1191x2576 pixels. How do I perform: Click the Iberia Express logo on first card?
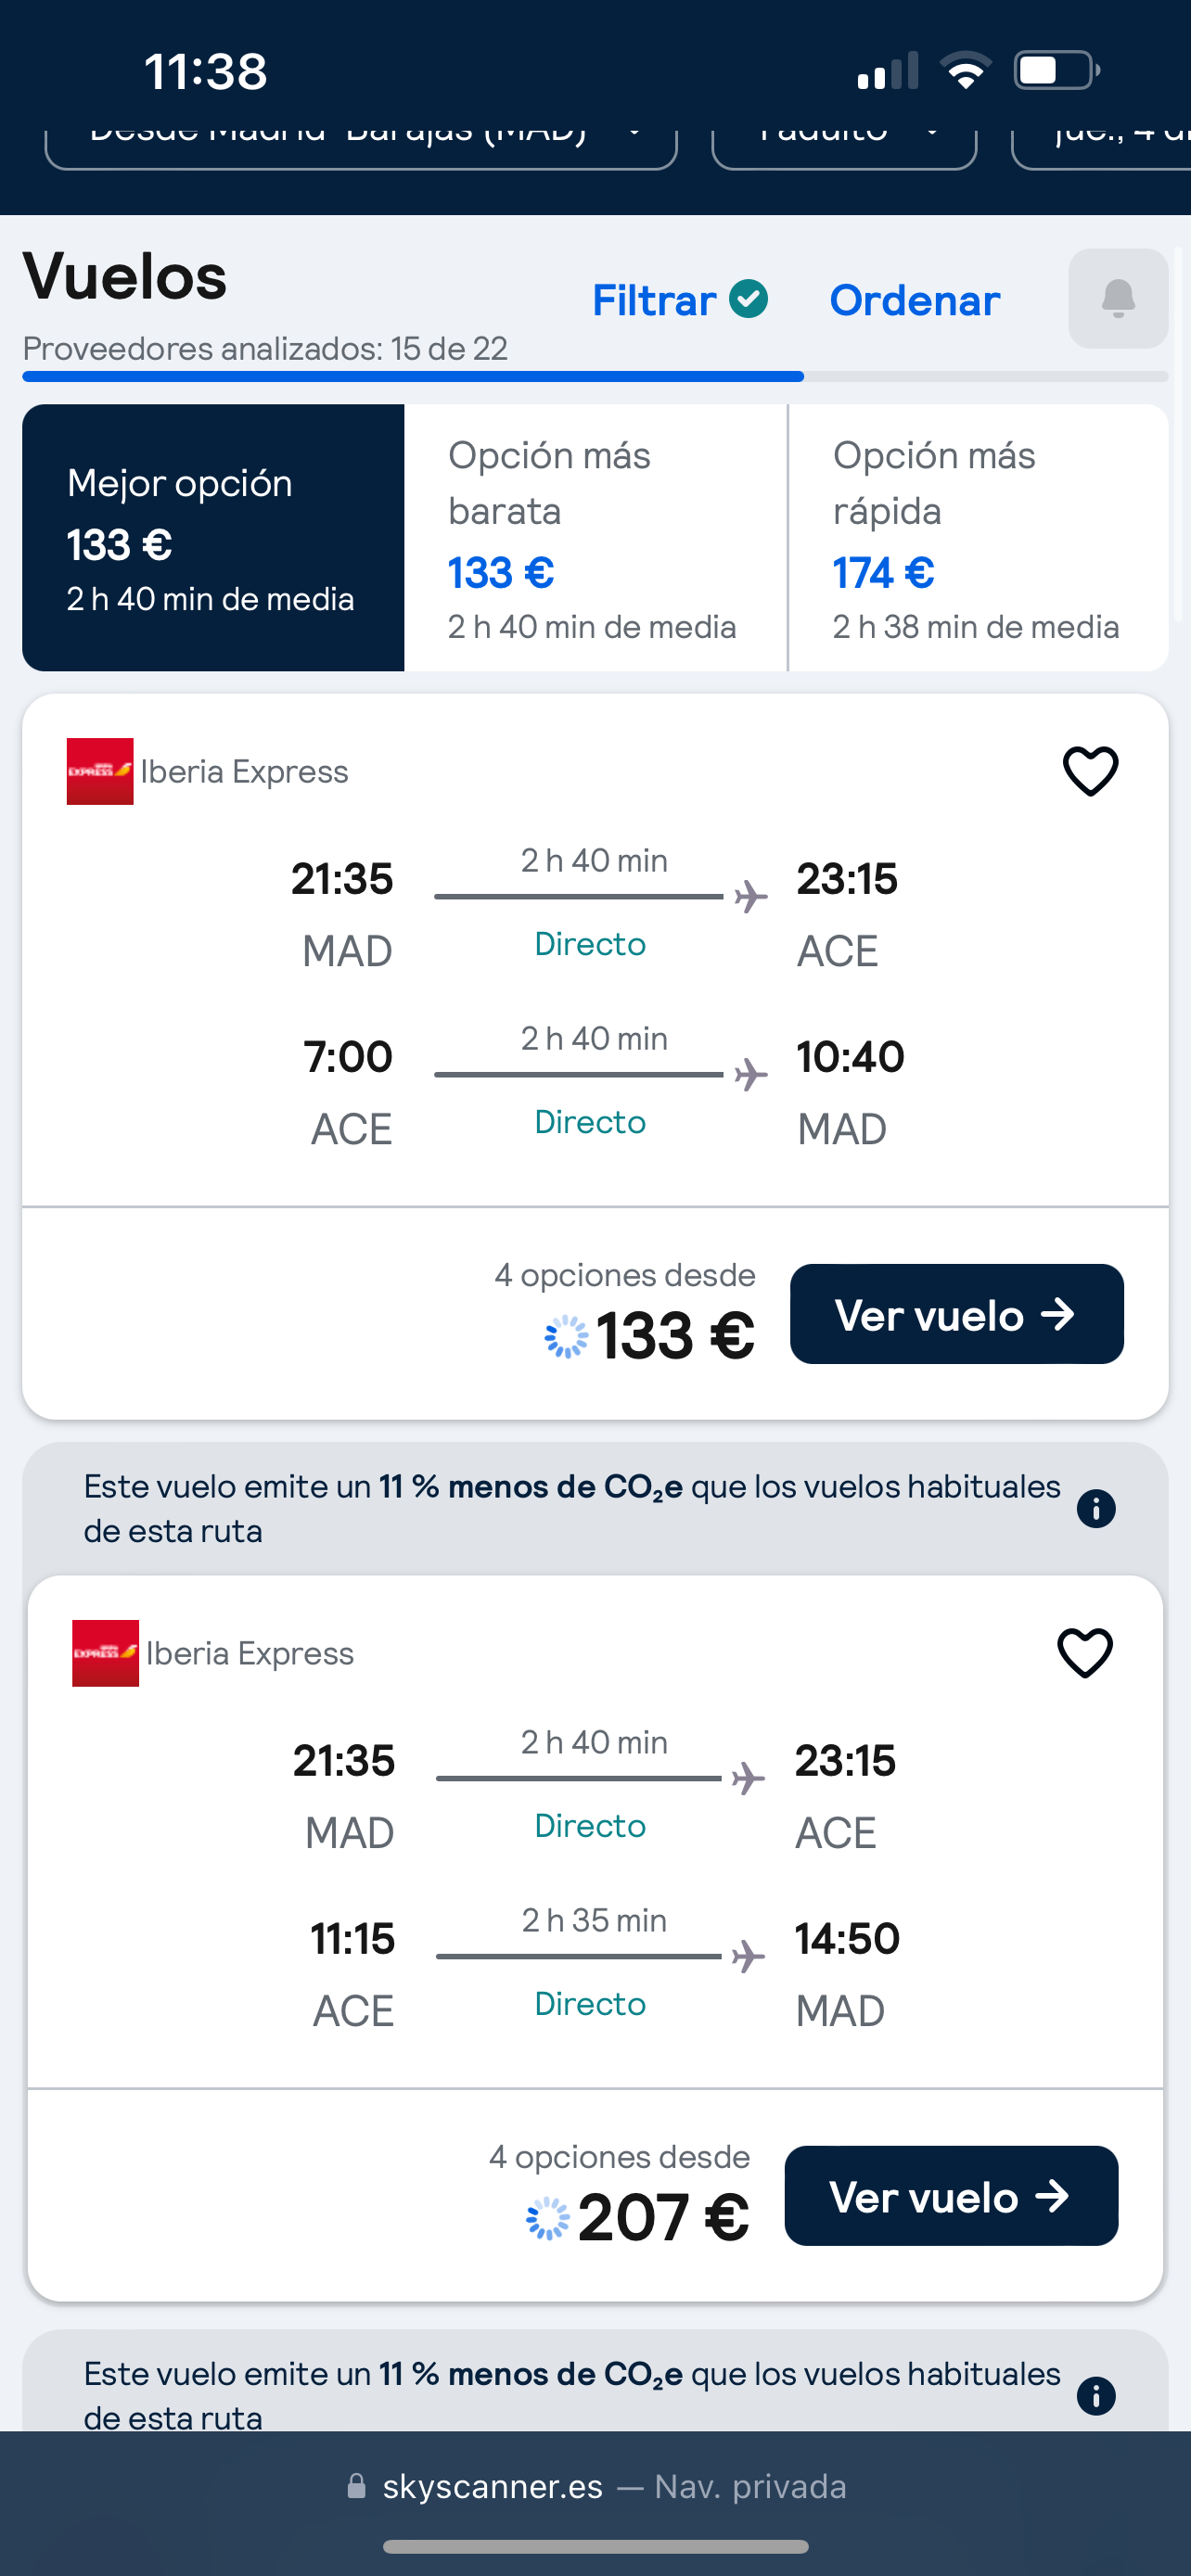click(x=100, y=771)
